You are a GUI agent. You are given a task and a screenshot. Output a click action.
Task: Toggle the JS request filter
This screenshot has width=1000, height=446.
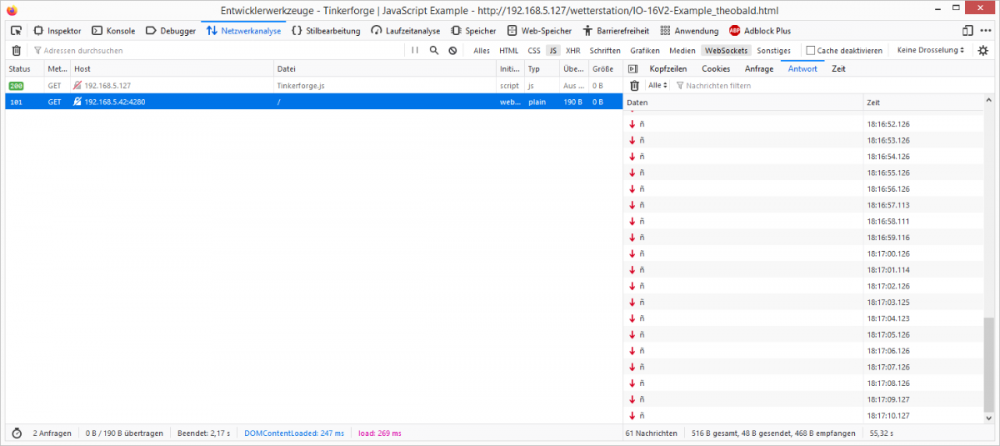(x=552, y=50)
